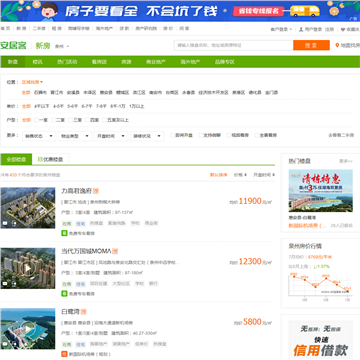Click the favorites heart icon

coord(343,29)
